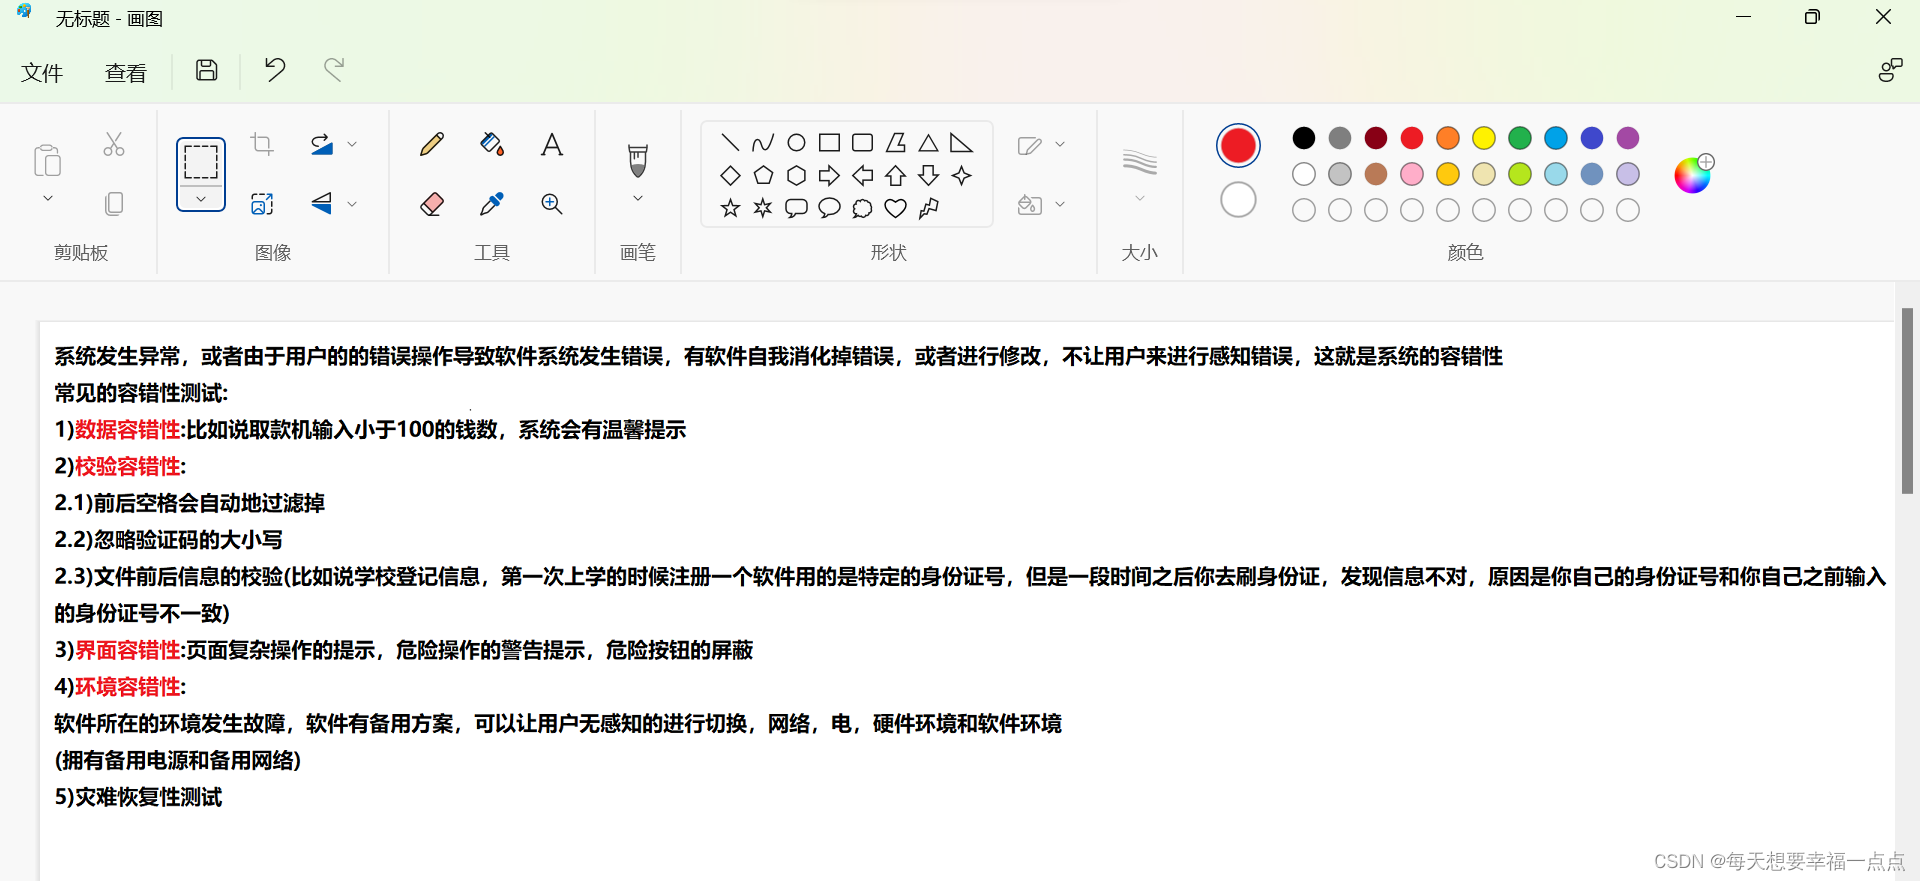Click the vertical scrollbar thumb
Screen dimensions: 1920x881
tap(1907, 401)
